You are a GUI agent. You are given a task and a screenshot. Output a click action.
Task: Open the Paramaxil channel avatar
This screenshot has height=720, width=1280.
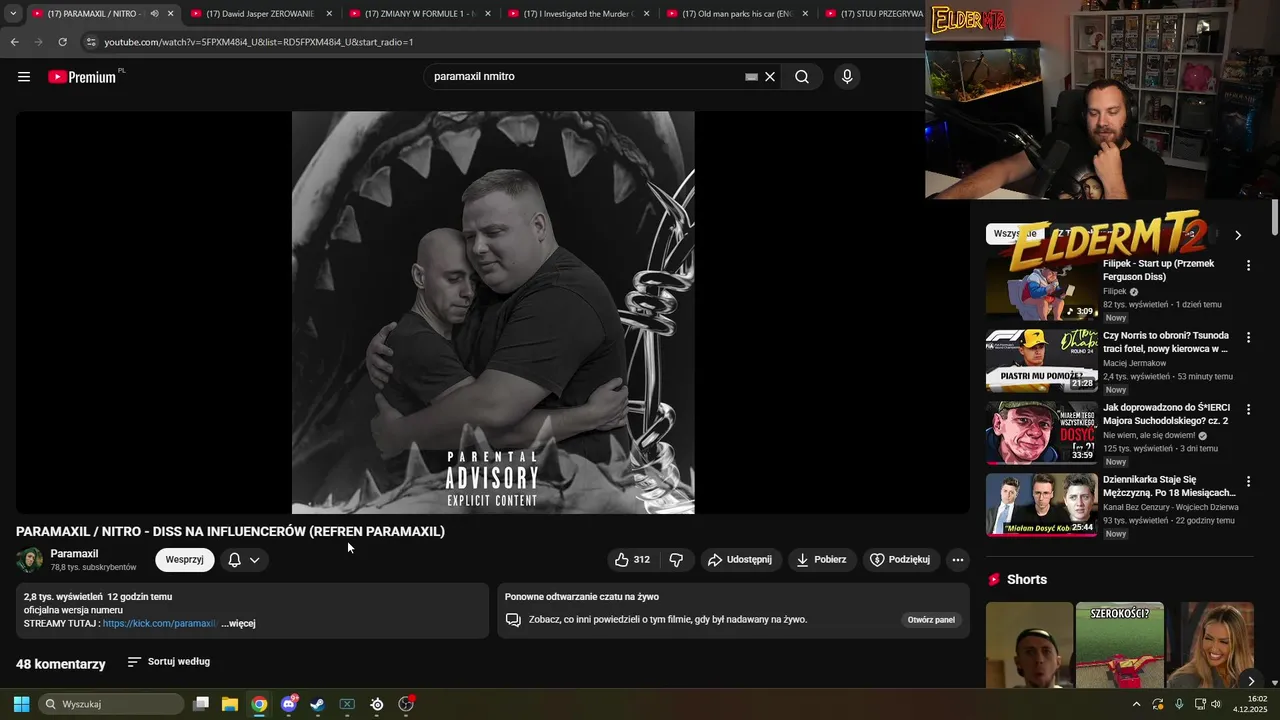click(x=30, y=560)
